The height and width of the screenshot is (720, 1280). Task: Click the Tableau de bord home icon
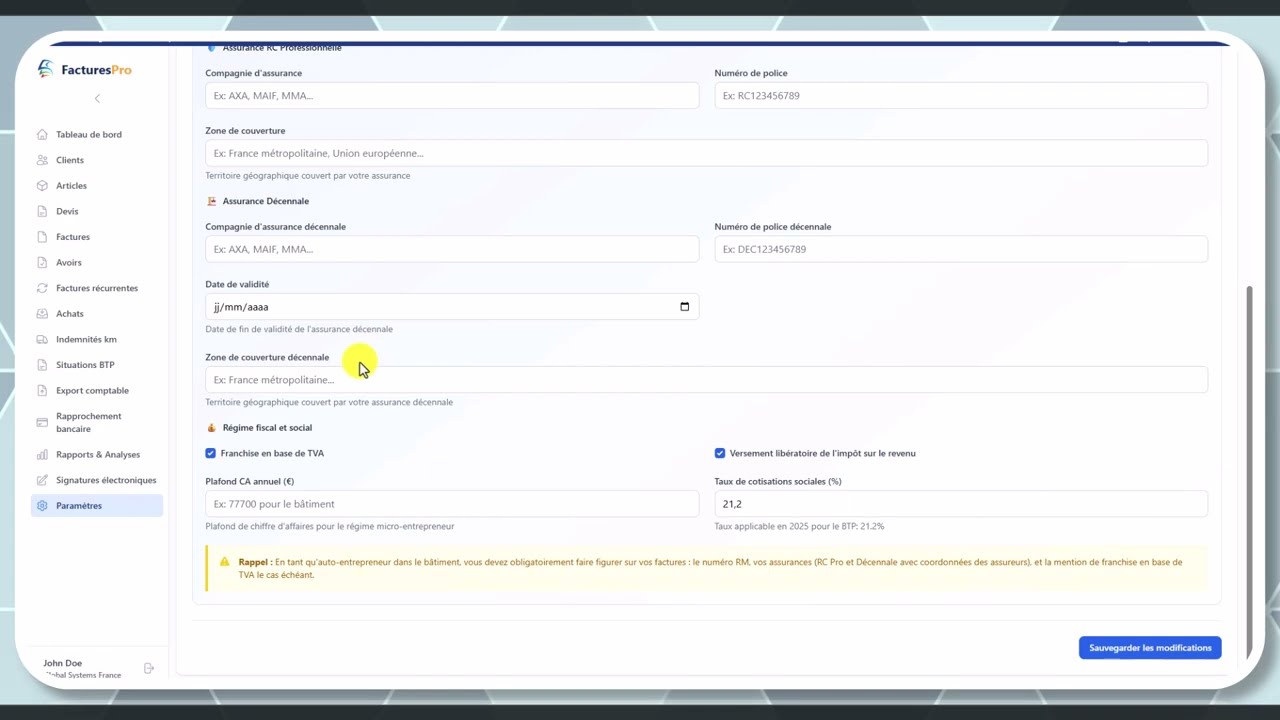(42, 134)
